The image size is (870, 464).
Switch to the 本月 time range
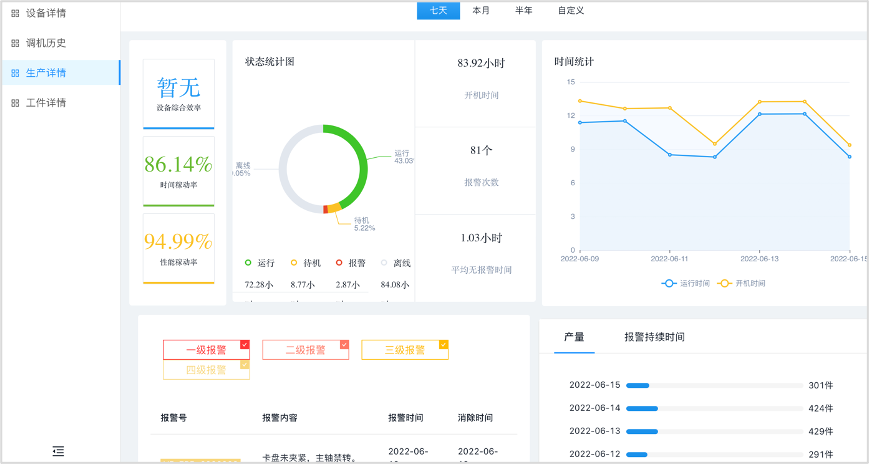tap(481, 10)
